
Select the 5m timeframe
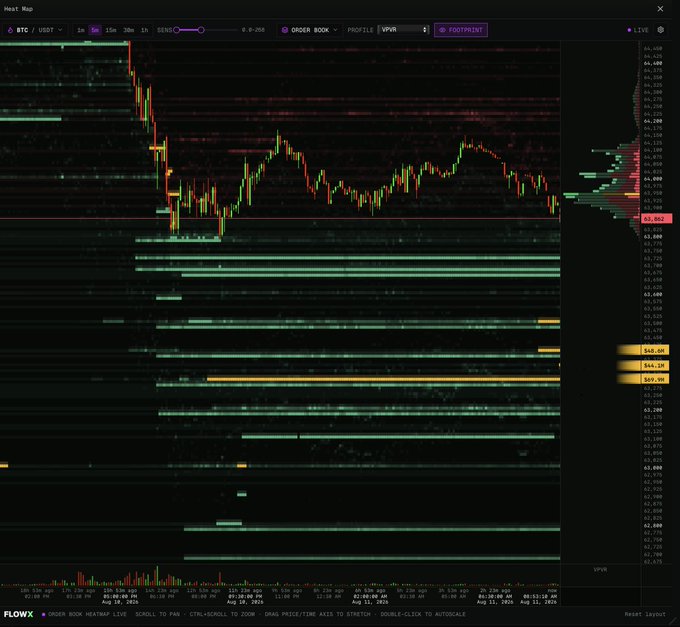(x=95, y=30)
